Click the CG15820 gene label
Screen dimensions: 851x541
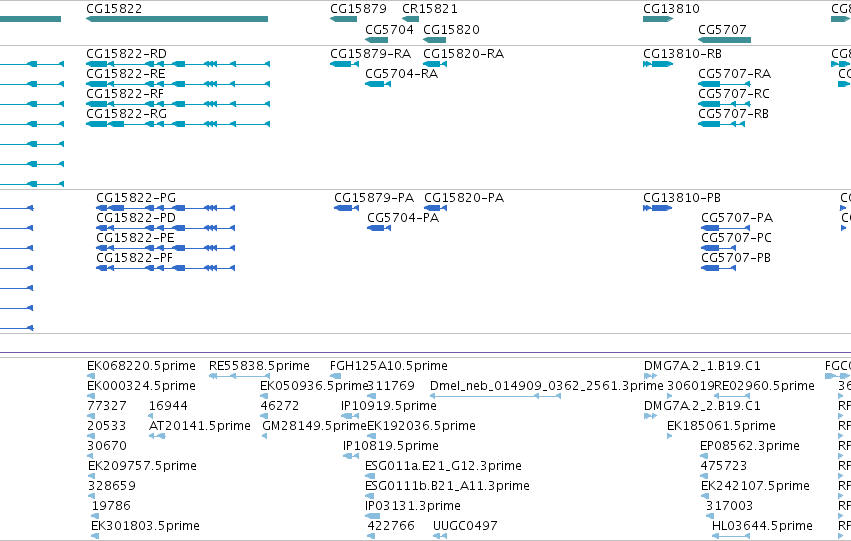pyautogui.click(x=452, y=29)
